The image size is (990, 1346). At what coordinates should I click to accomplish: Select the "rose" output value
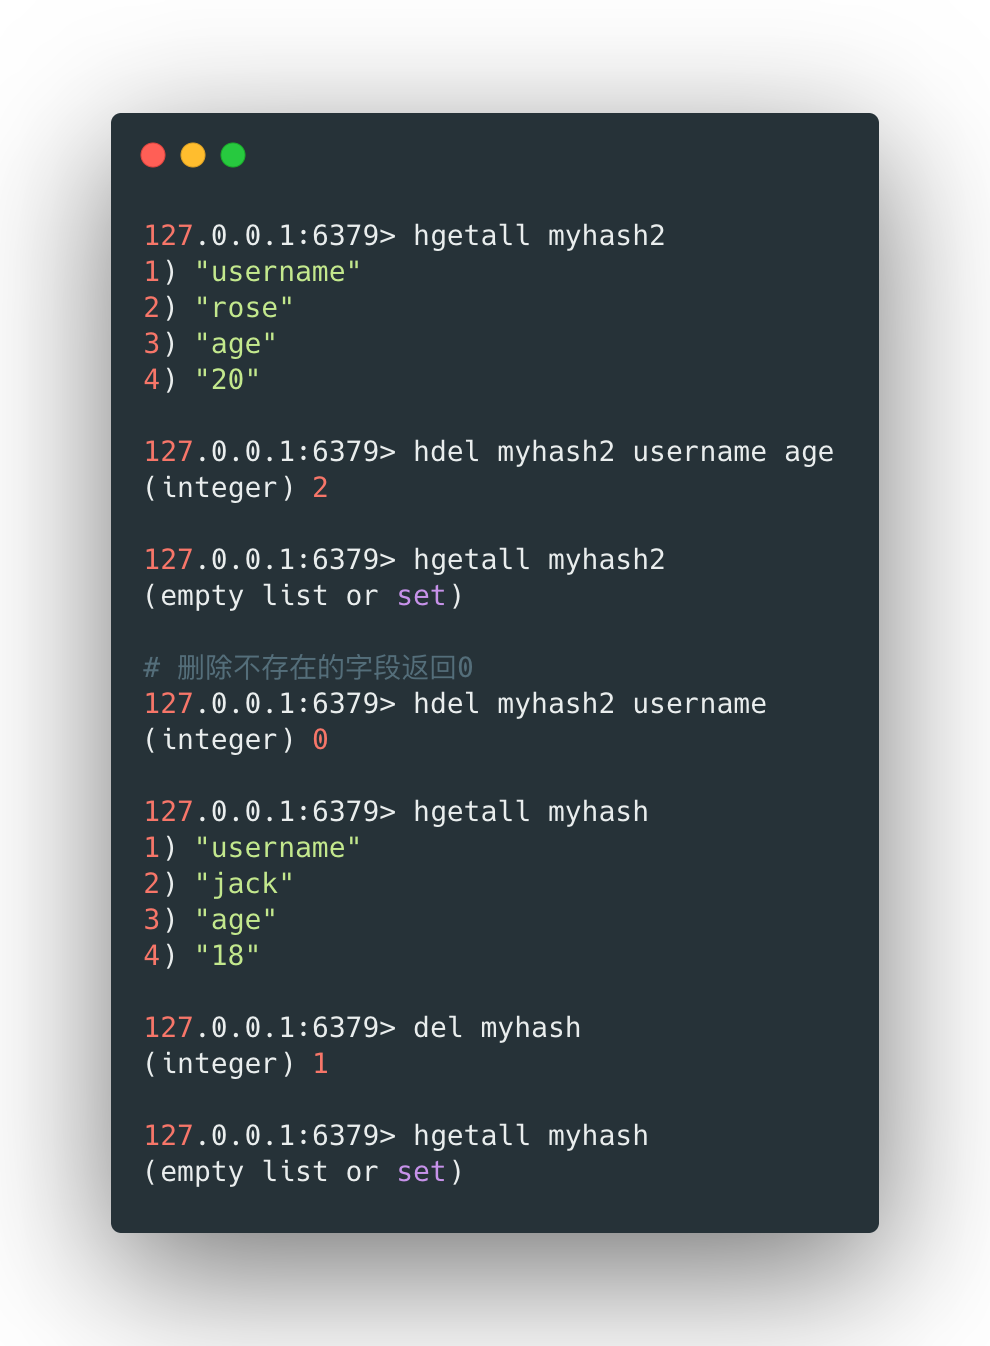(244, 308)
